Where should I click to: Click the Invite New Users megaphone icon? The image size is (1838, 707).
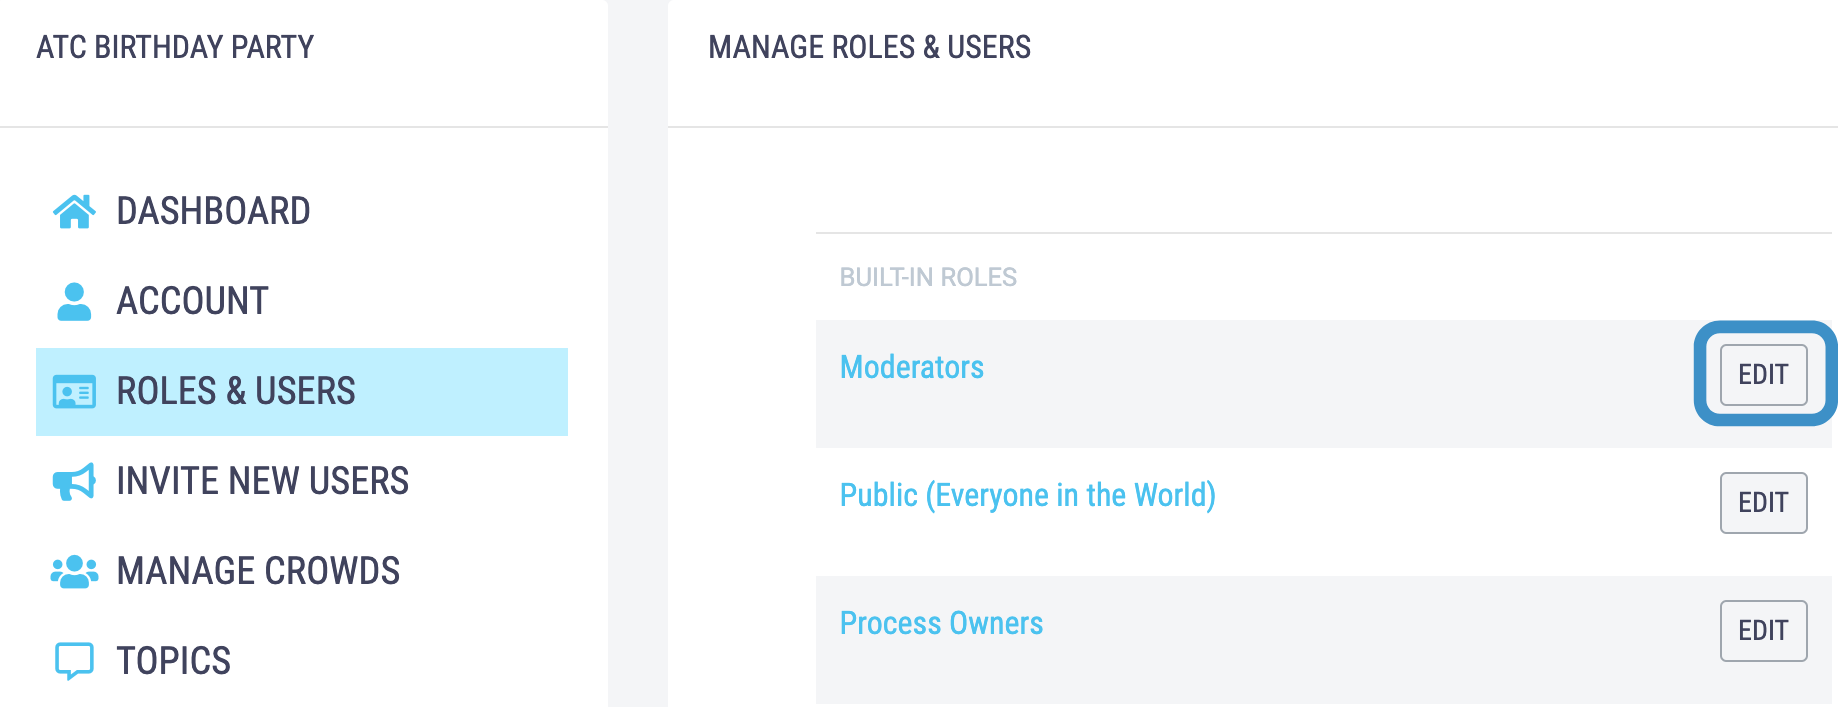74,482
